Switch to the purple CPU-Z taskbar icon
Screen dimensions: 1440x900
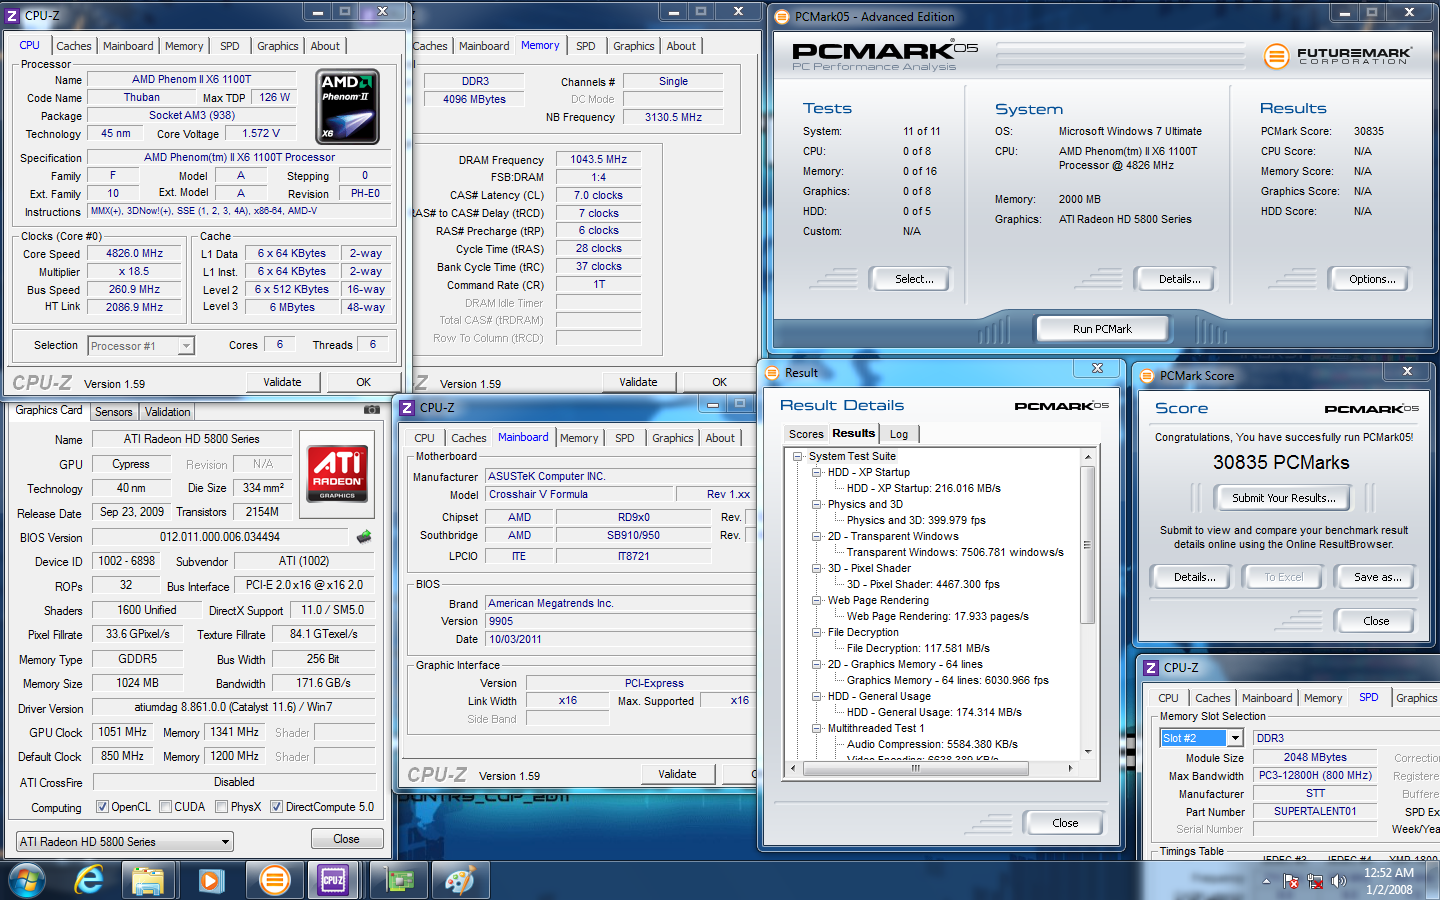[333, 880]
